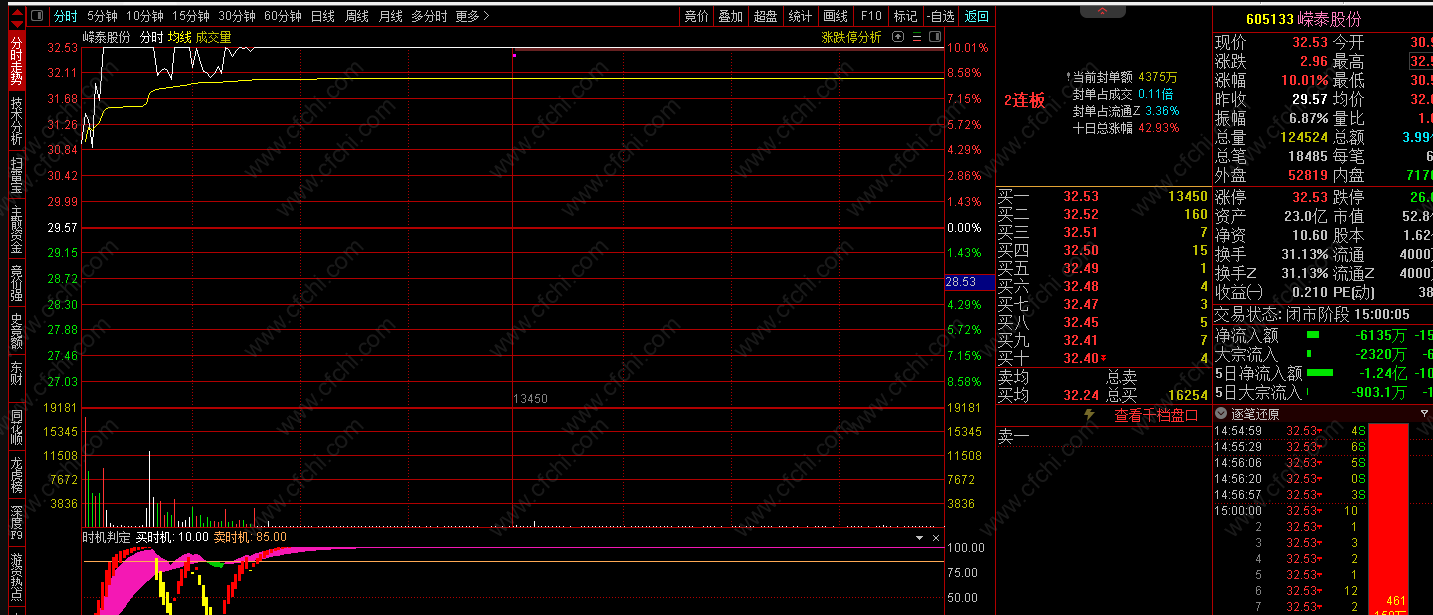Click the 2连板 label
Image resolution: width=1433 pixels, height=615 pixels.
point(1024,100)
